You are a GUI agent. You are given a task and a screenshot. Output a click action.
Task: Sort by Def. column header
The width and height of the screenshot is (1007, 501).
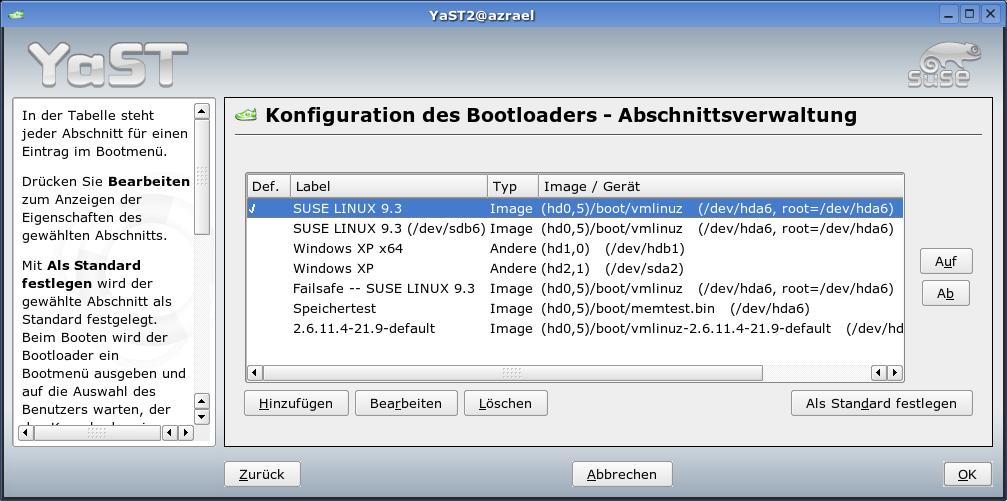click(x=268, y=186)
